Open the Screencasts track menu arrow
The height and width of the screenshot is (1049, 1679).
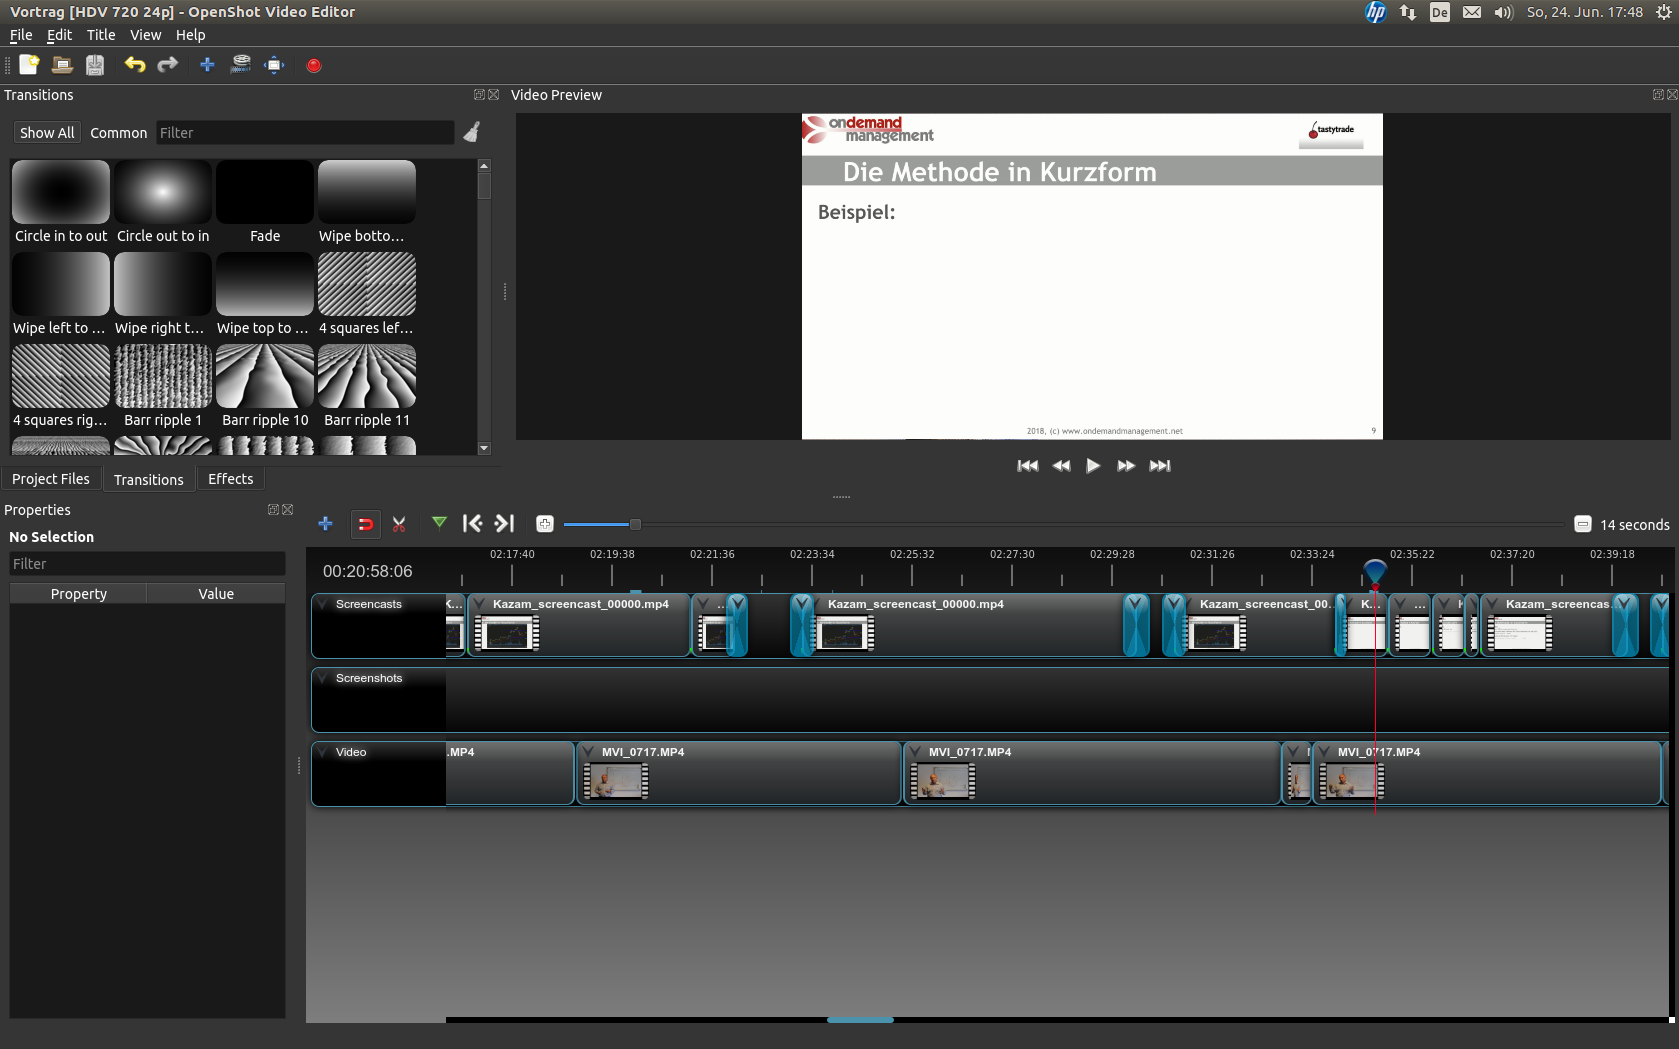[x=324, y=604]
